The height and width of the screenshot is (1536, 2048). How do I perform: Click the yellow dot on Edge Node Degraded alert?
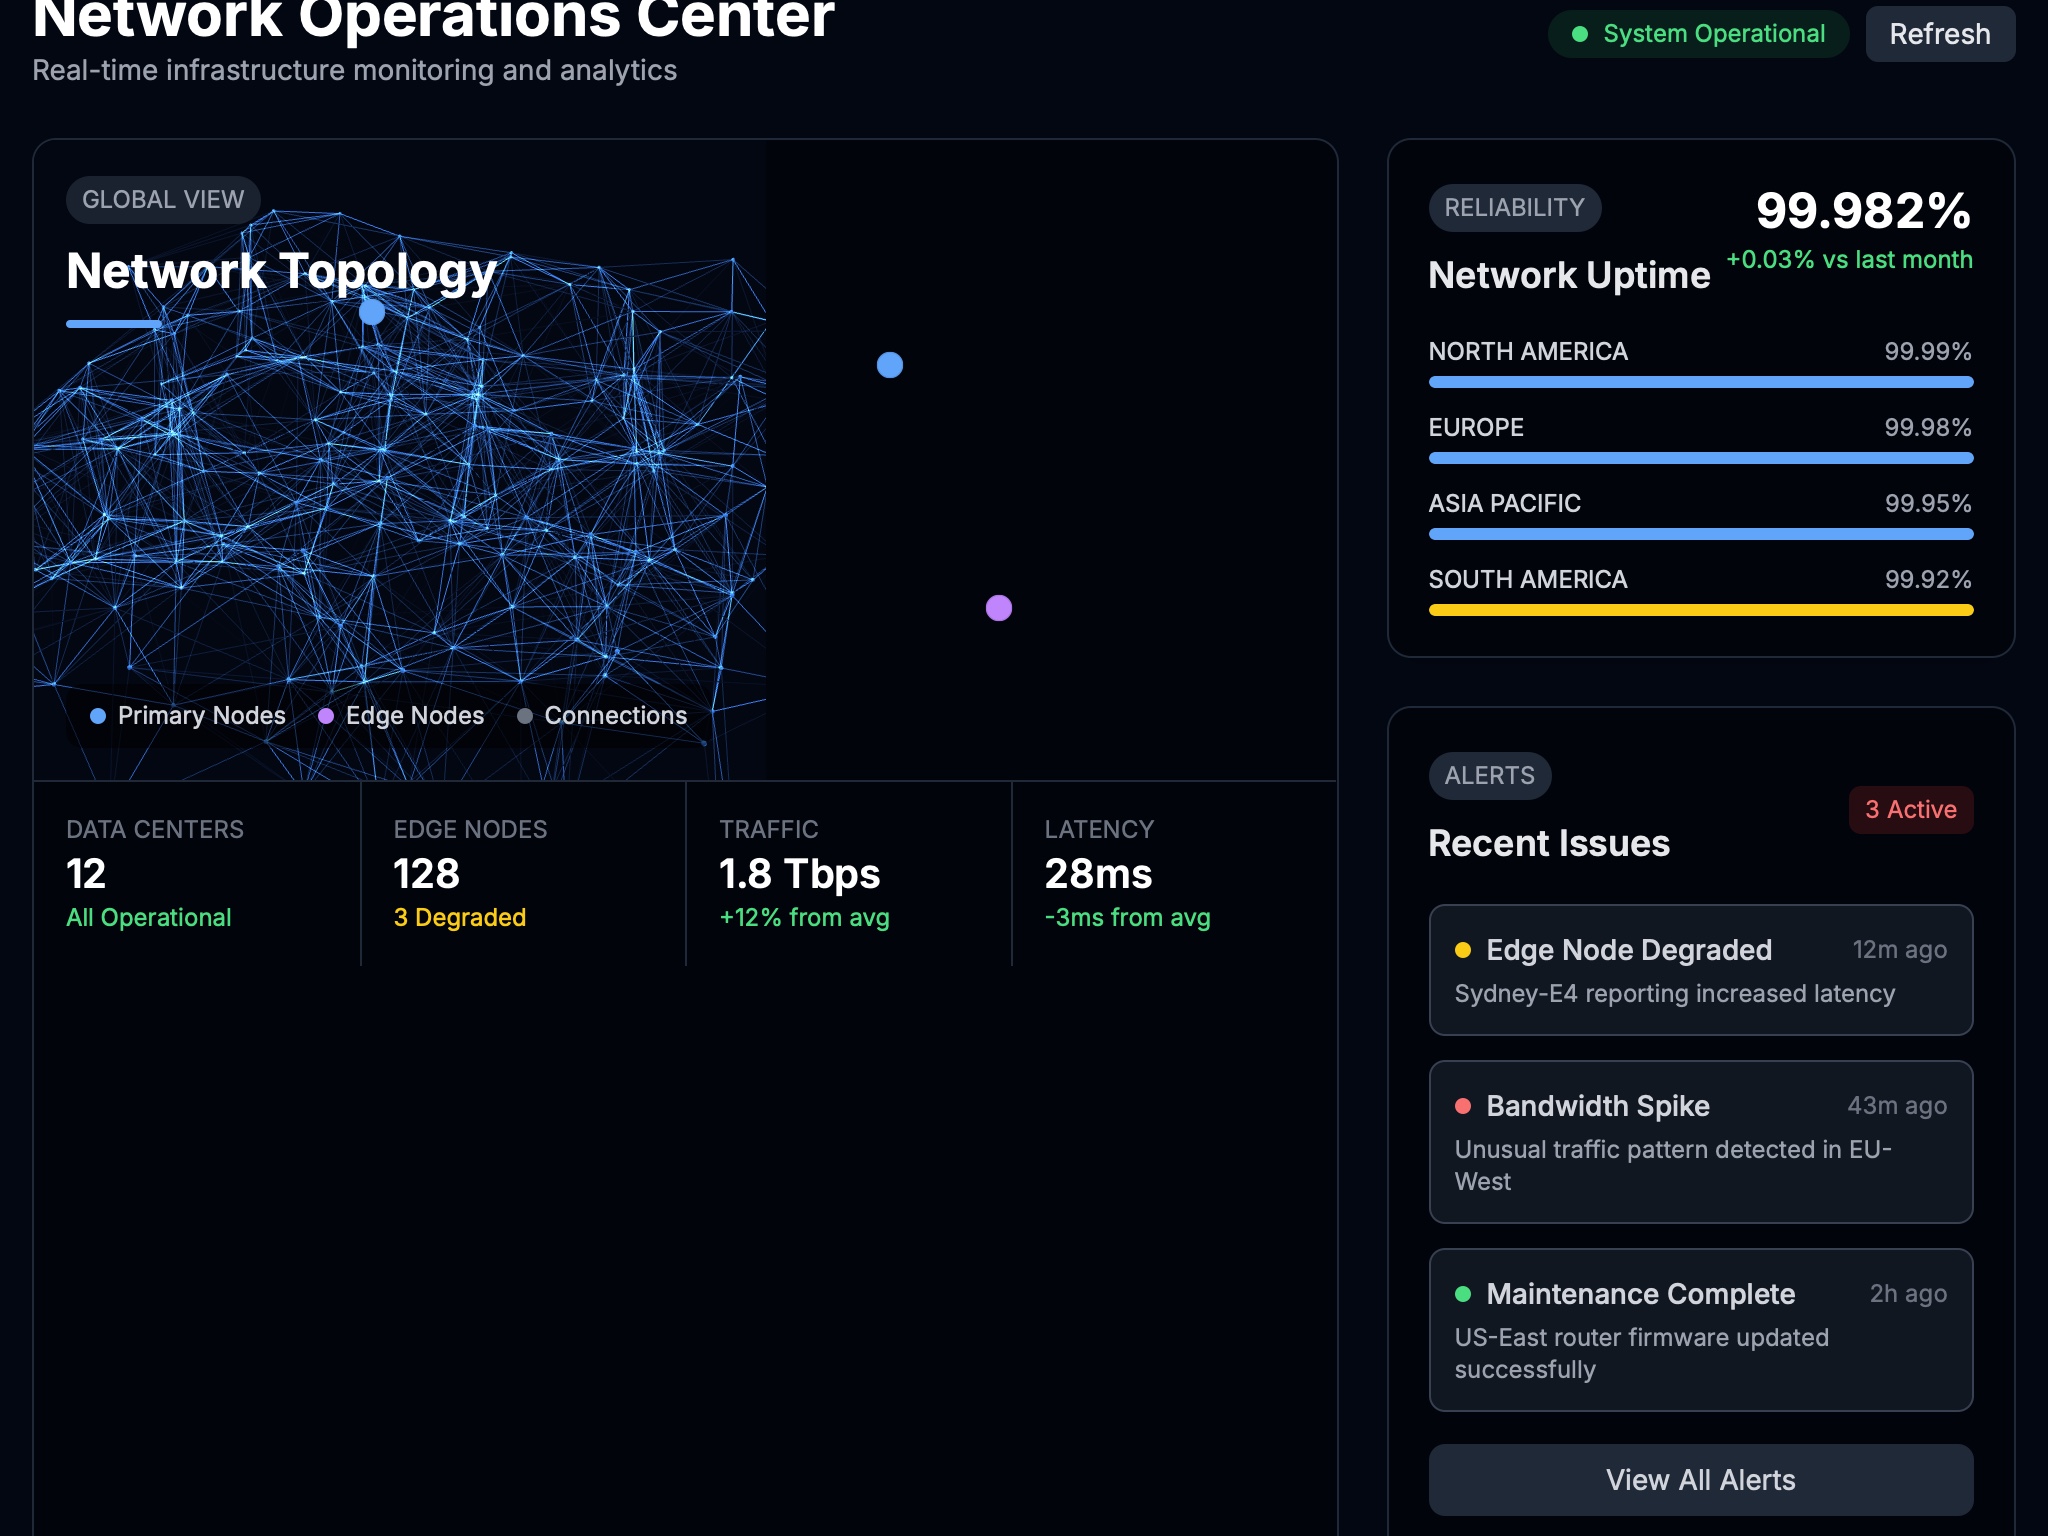[1463, 951]
